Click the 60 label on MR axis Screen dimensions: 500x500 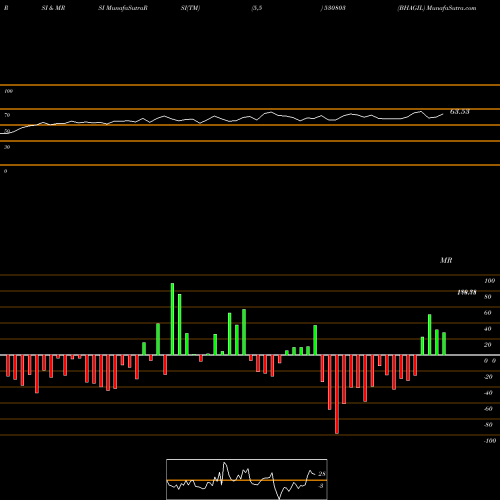point(488,313)
